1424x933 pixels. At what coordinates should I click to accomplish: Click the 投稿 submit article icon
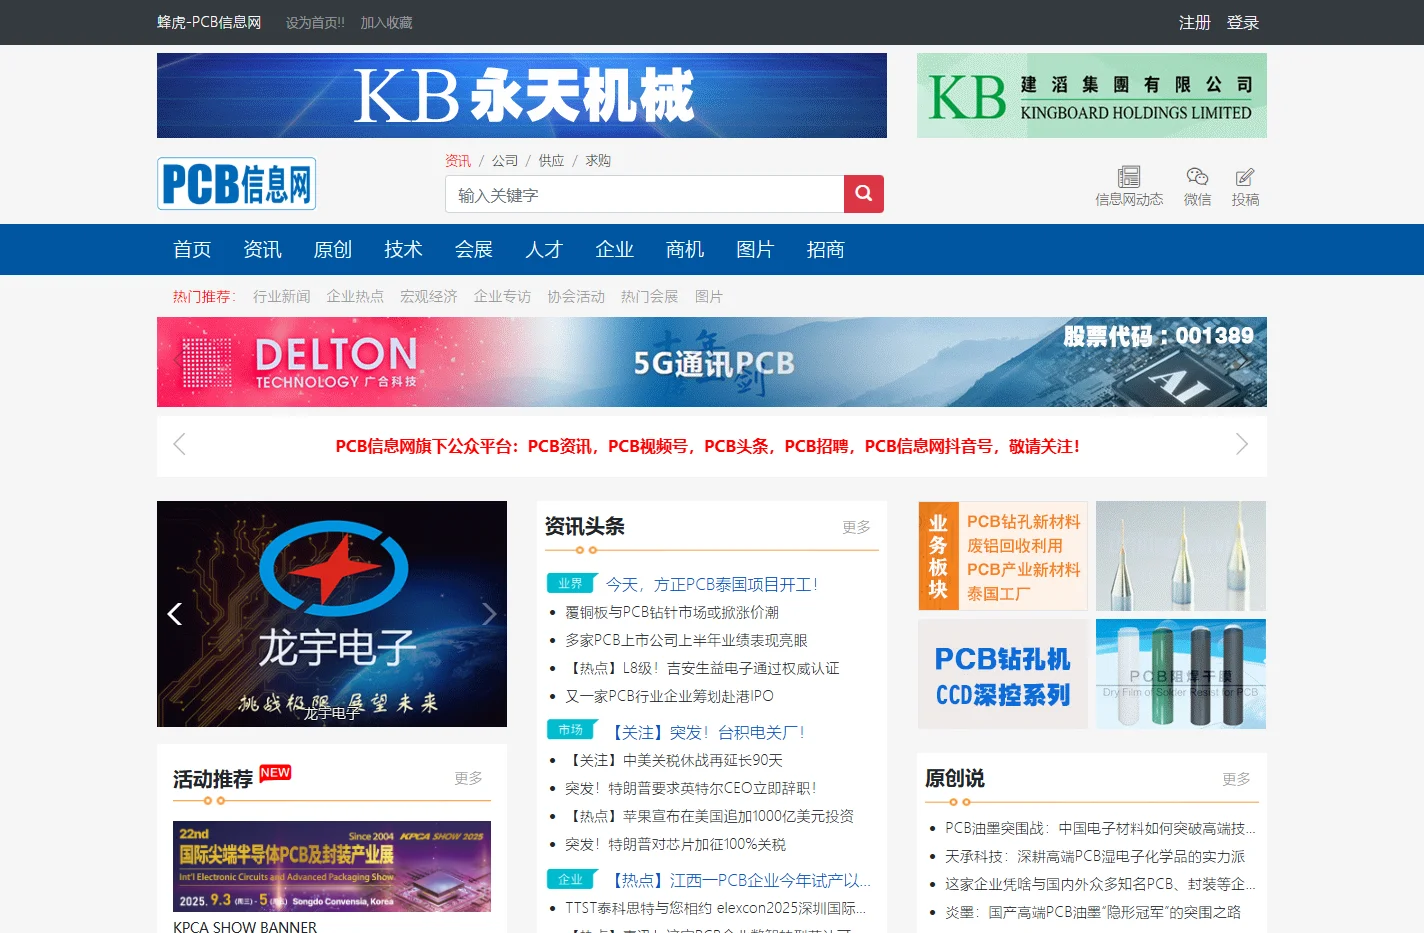(x=1245, y=186)
